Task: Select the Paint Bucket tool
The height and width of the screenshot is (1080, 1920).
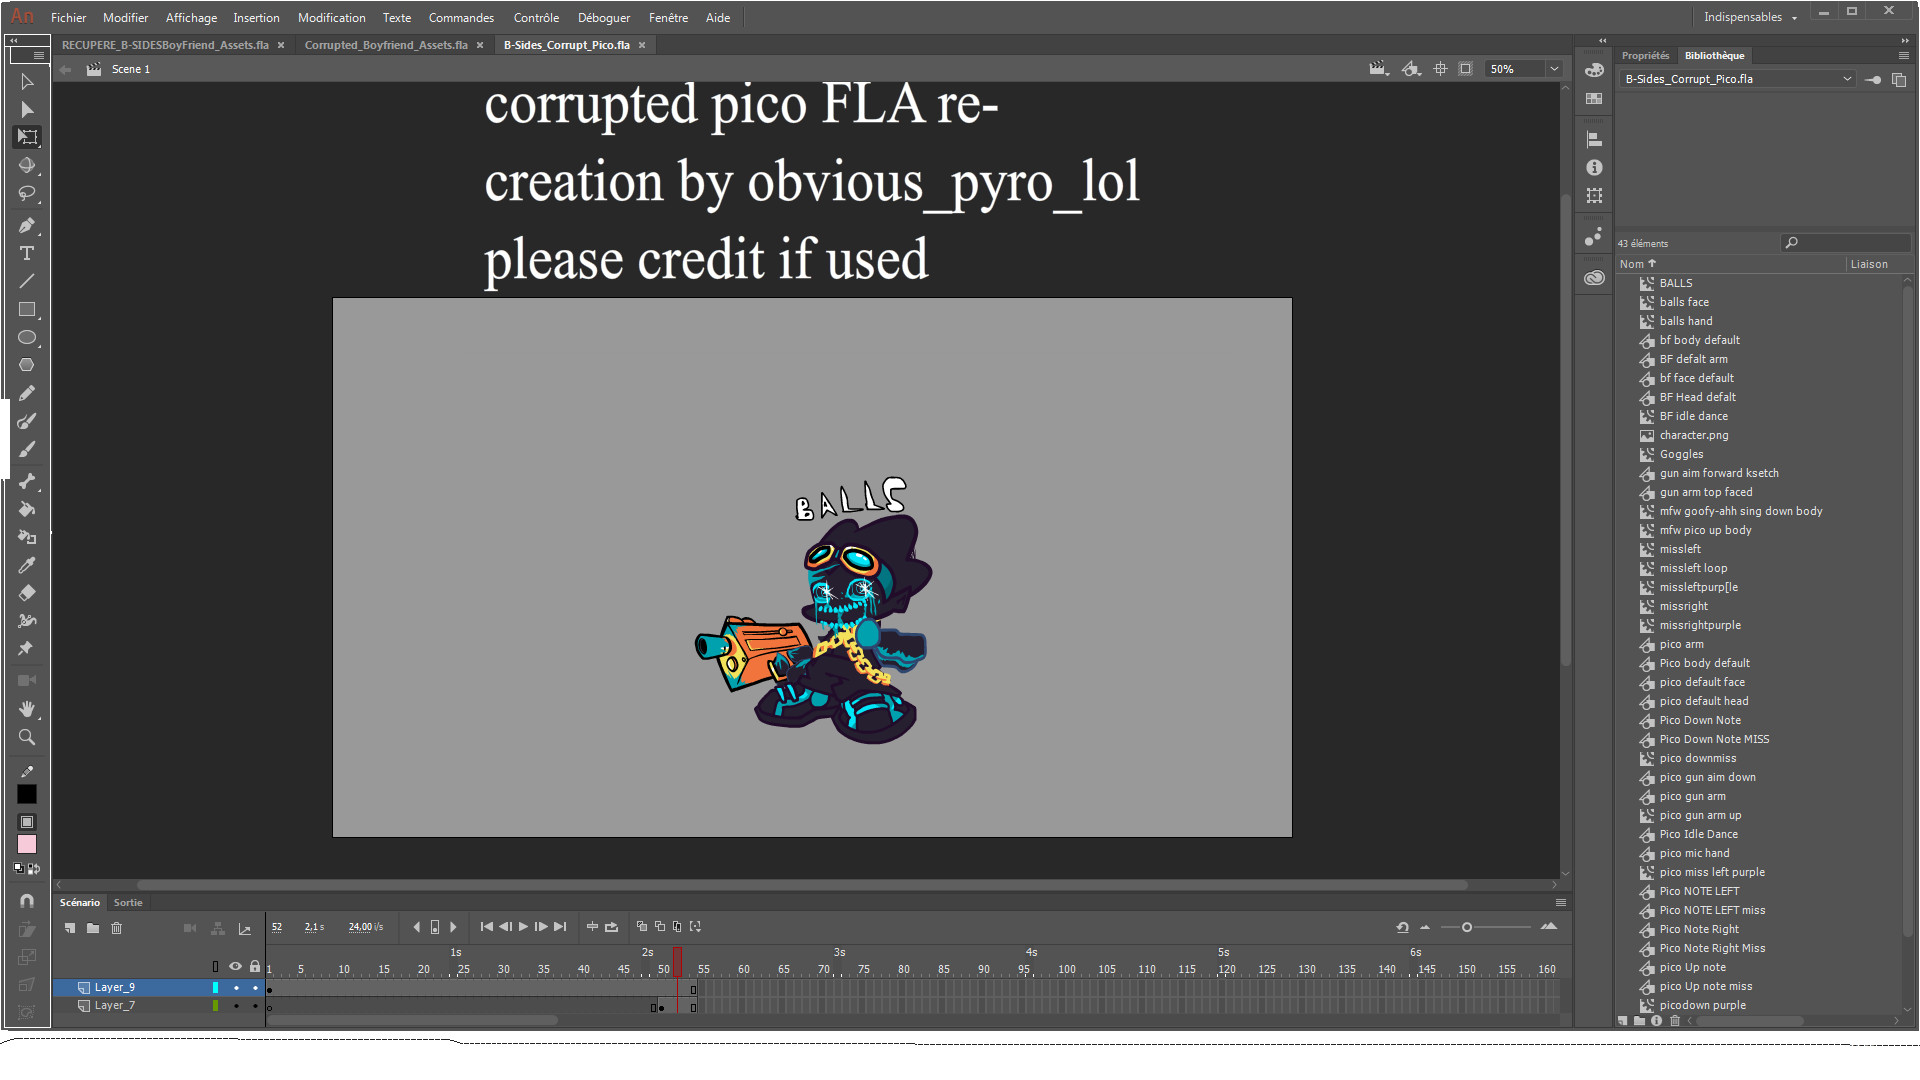Action: [x=27, y=509]
